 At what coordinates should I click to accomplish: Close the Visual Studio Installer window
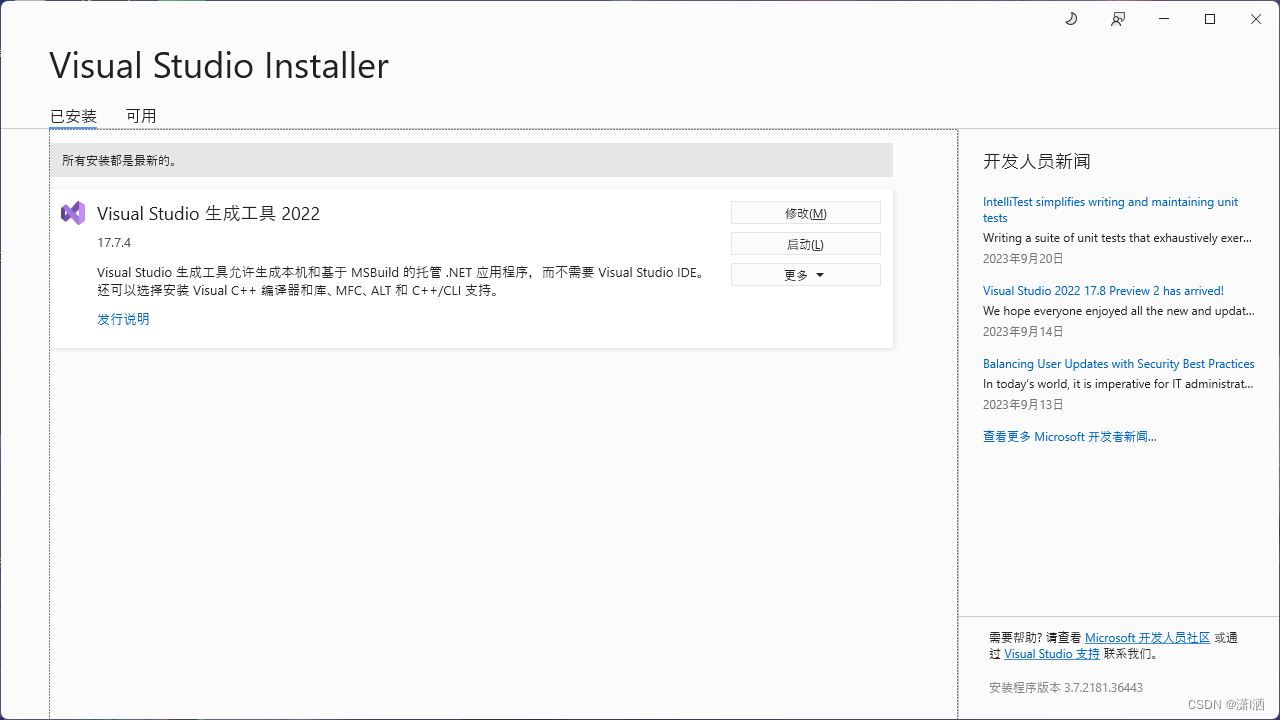(x=1256, y=19)
